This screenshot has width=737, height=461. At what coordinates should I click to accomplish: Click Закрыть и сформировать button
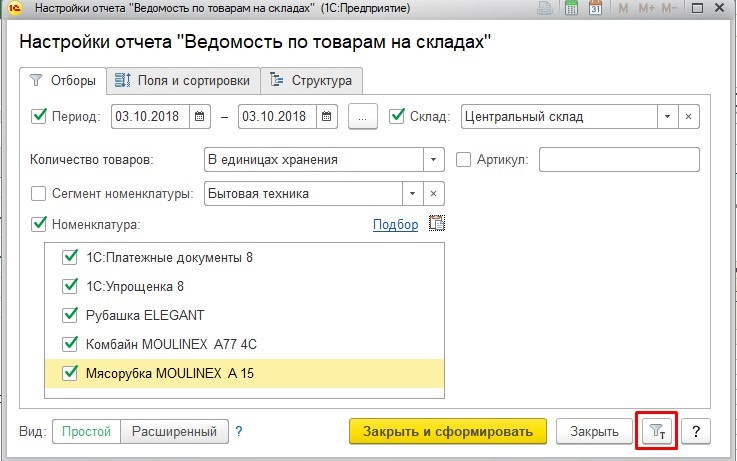pos(447,432)
